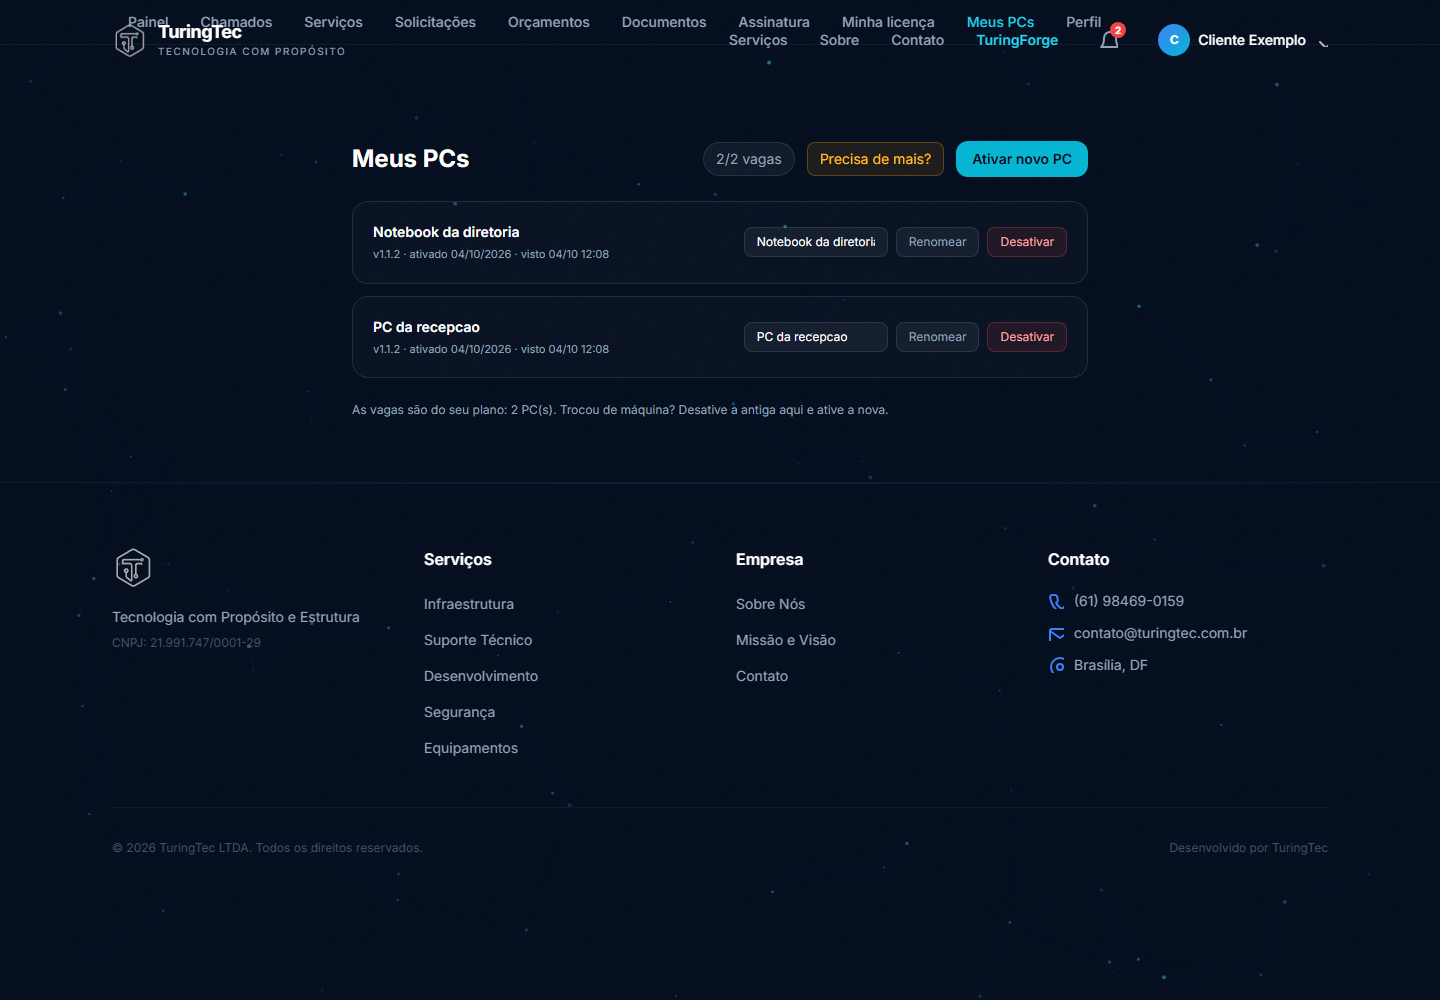Viewport: 1440px width, 1000px height.
Task: Click the contato@turingtec.com.br email address
Action: pos(1160,633)
